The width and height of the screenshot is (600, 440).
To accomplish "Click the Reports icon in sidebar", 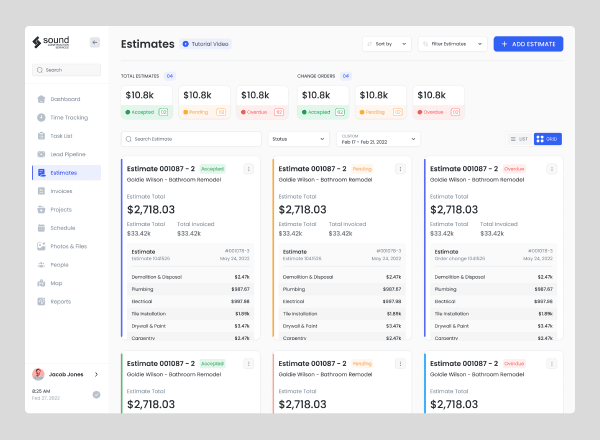I will pyautogui.click(x=41, y=301).
